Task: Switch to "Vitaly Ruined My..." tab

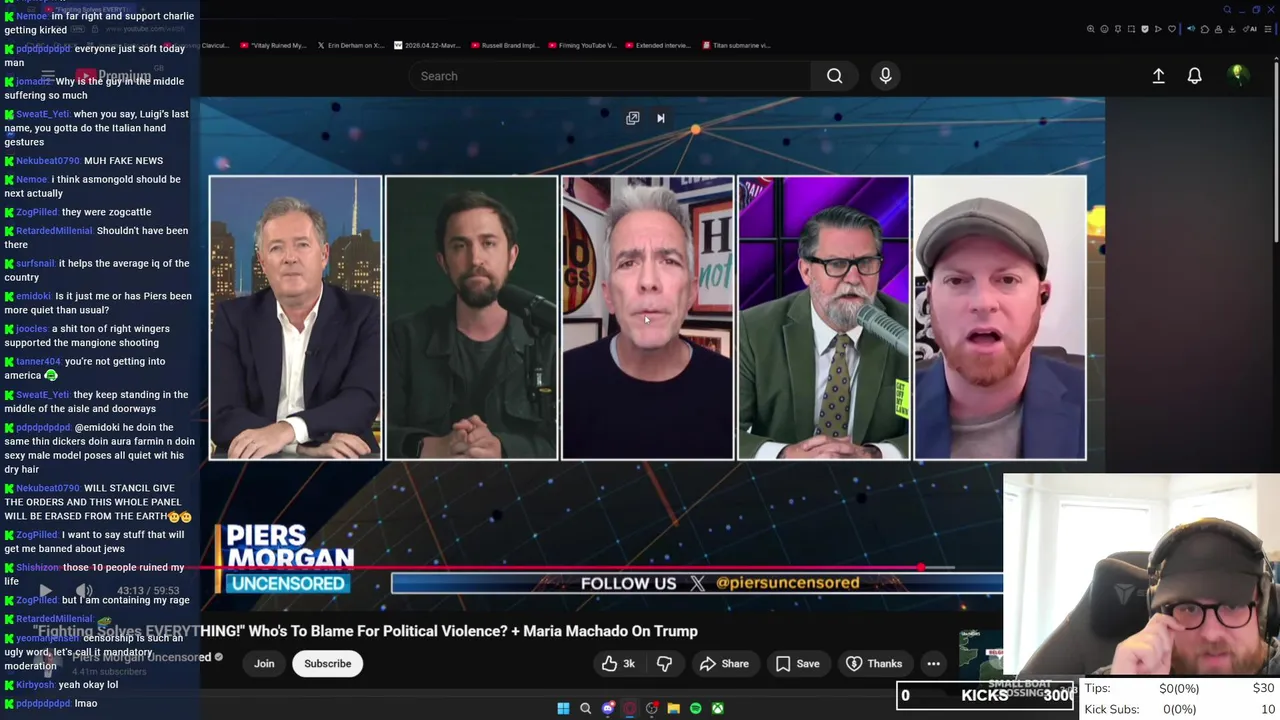Action: (272, 45)
